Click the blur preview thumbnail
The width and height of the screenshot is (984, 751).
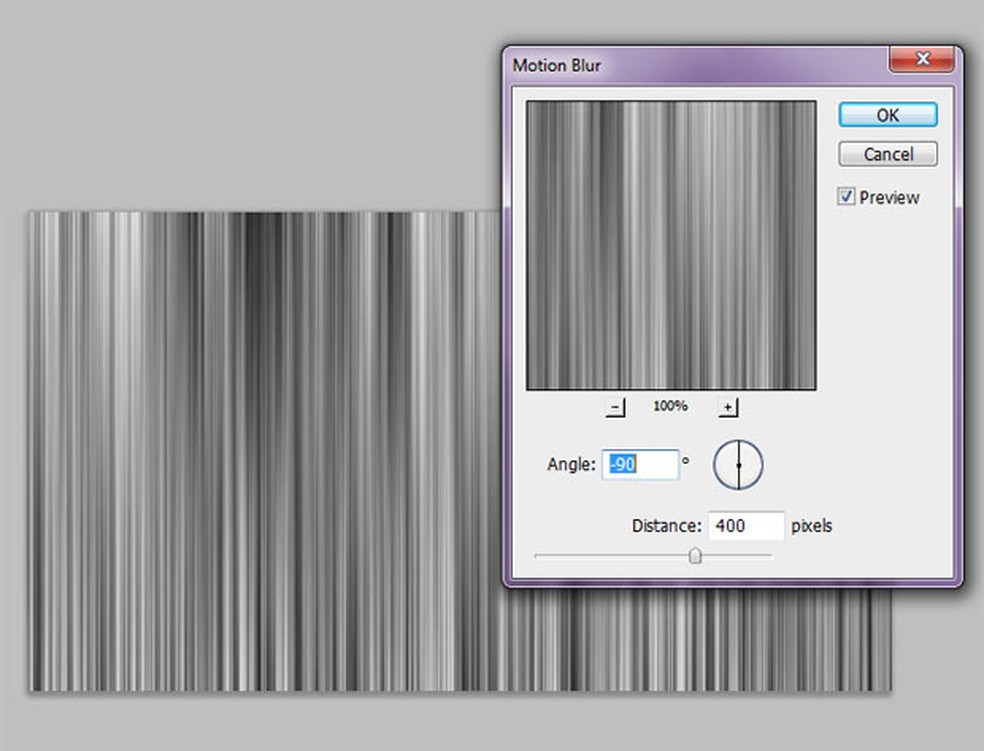671,245
